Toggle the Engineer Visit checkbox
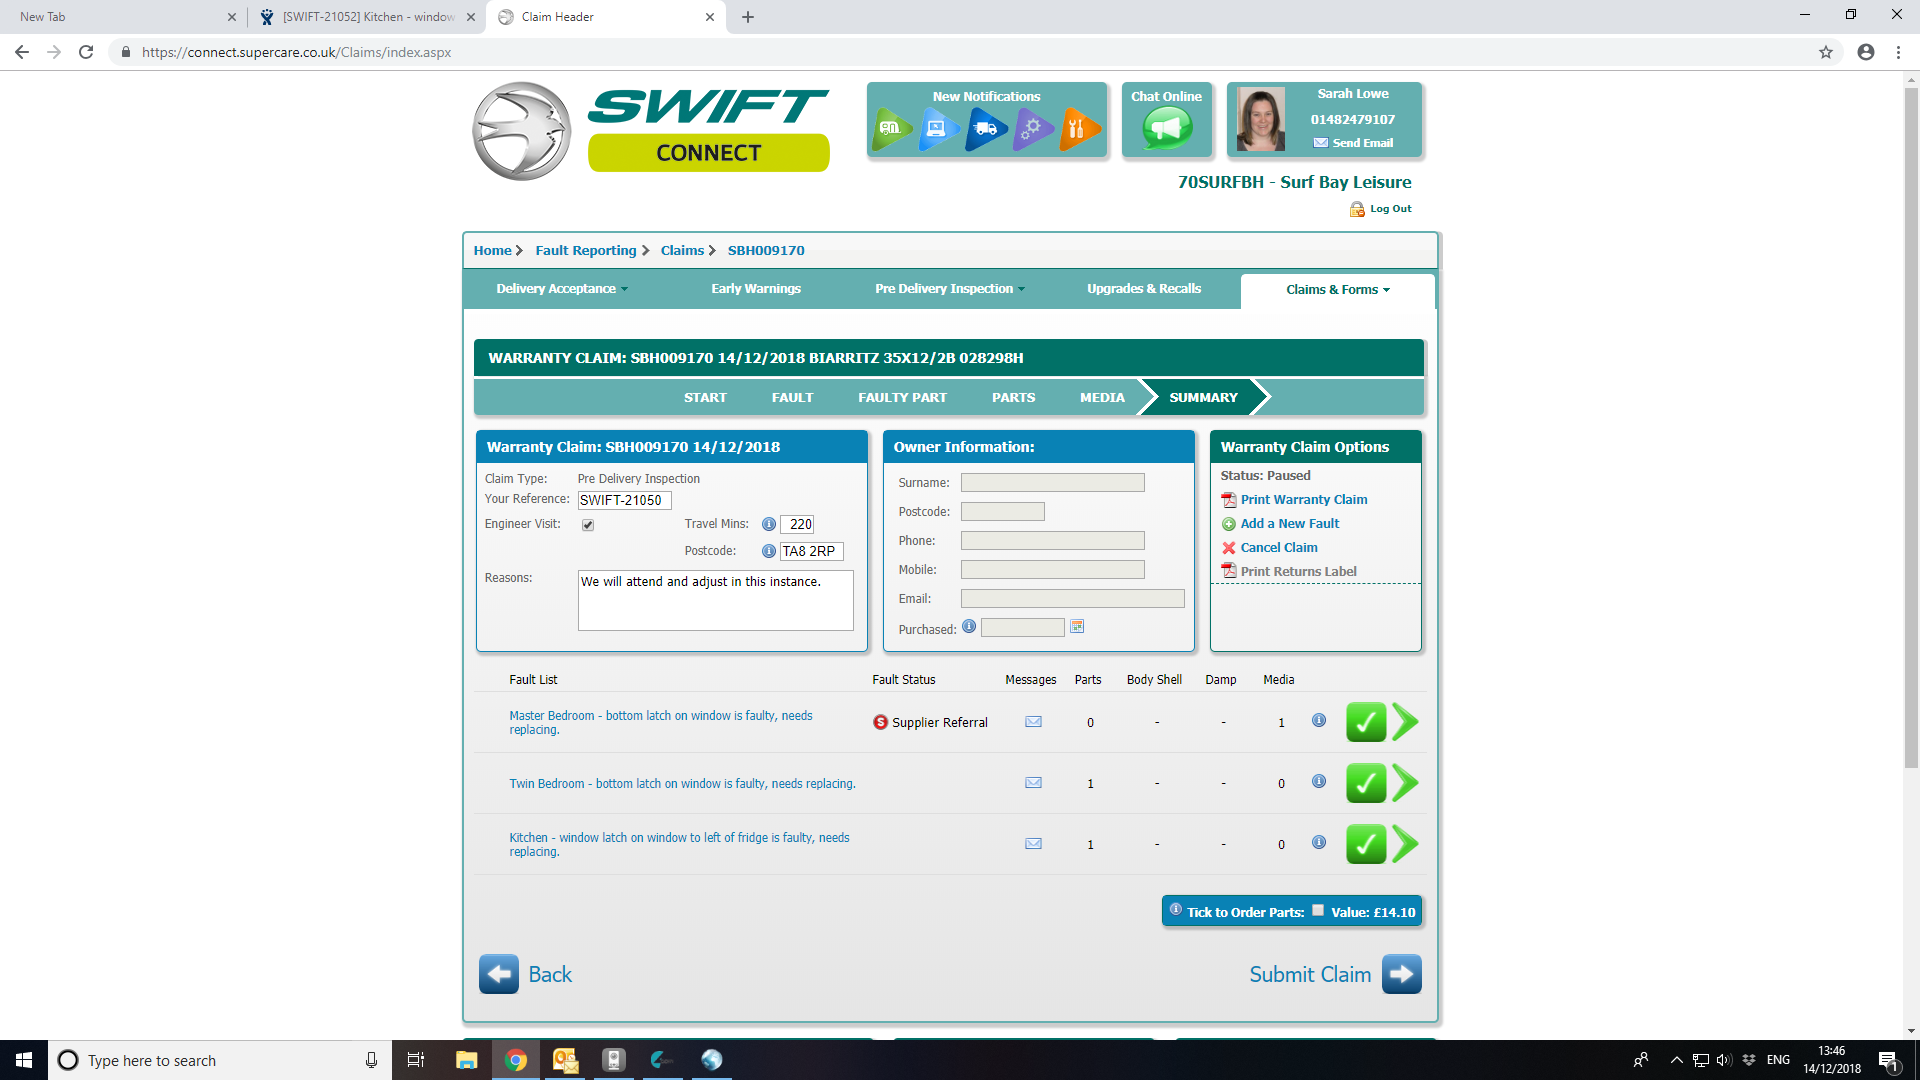Viewport: 1920px width, 1080px height. click(x=588, y=525)
